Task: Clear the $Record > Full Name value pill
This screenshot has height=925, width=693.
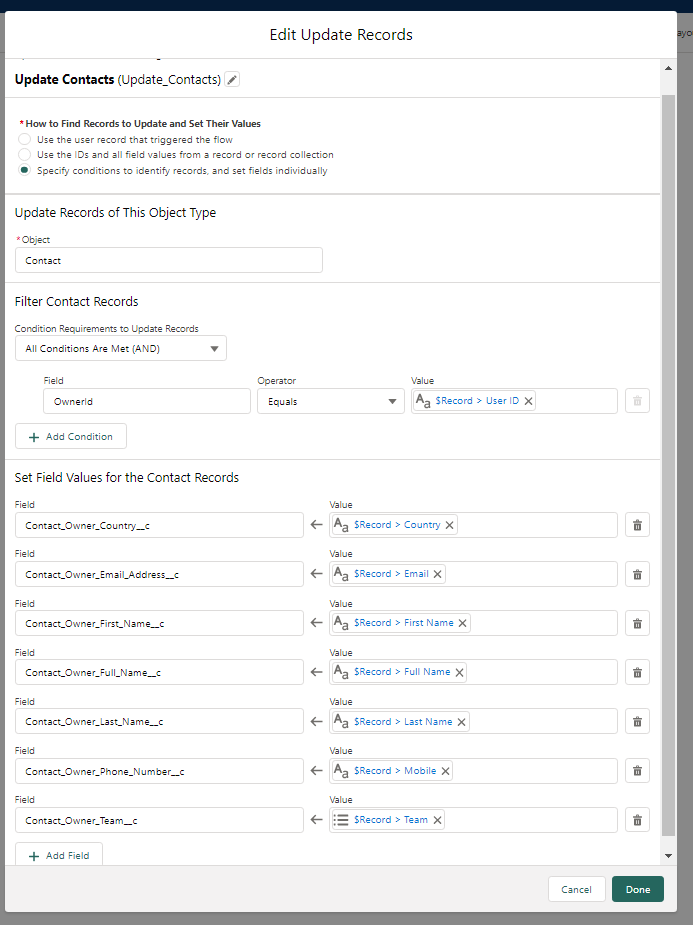Action: pyautogui.click(x=460, y=673)
